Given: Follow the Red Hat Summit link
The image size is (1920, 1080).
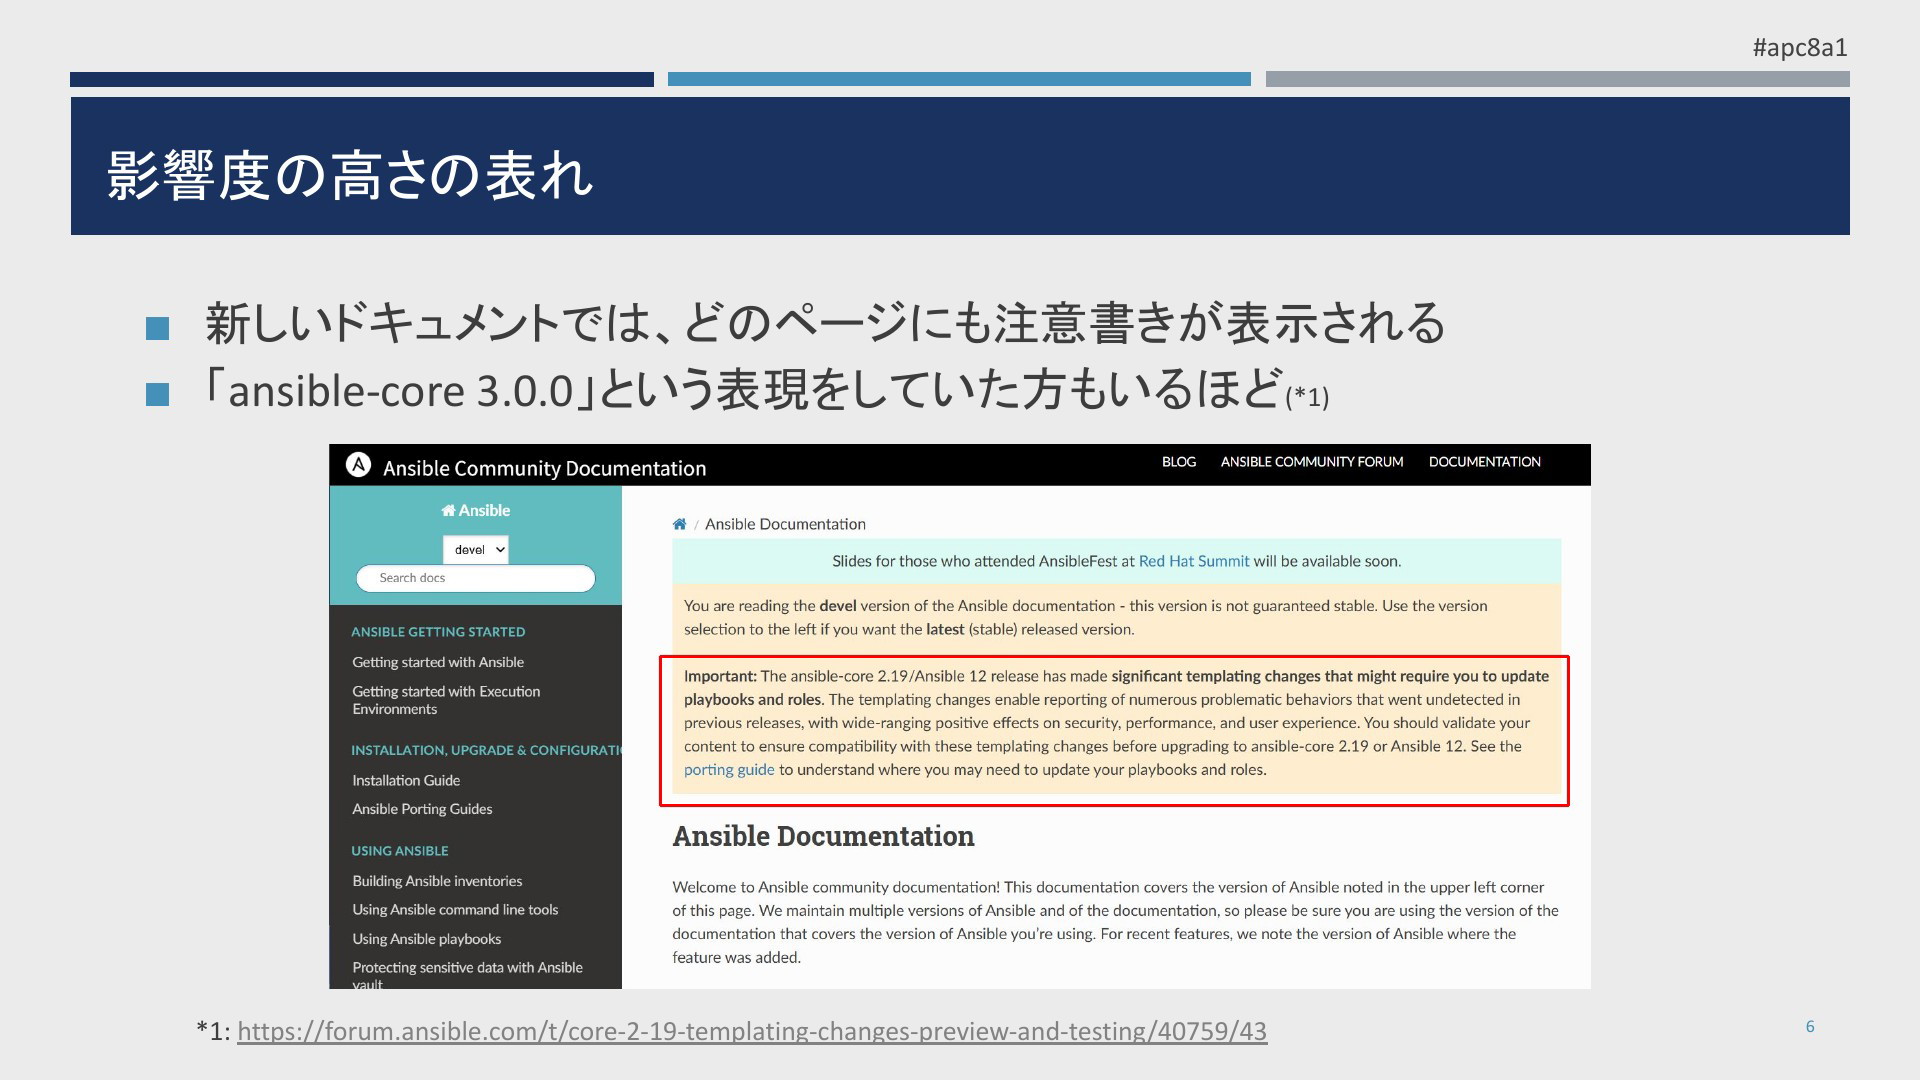Looking at the screenshot, I should tap(1194, 561).
